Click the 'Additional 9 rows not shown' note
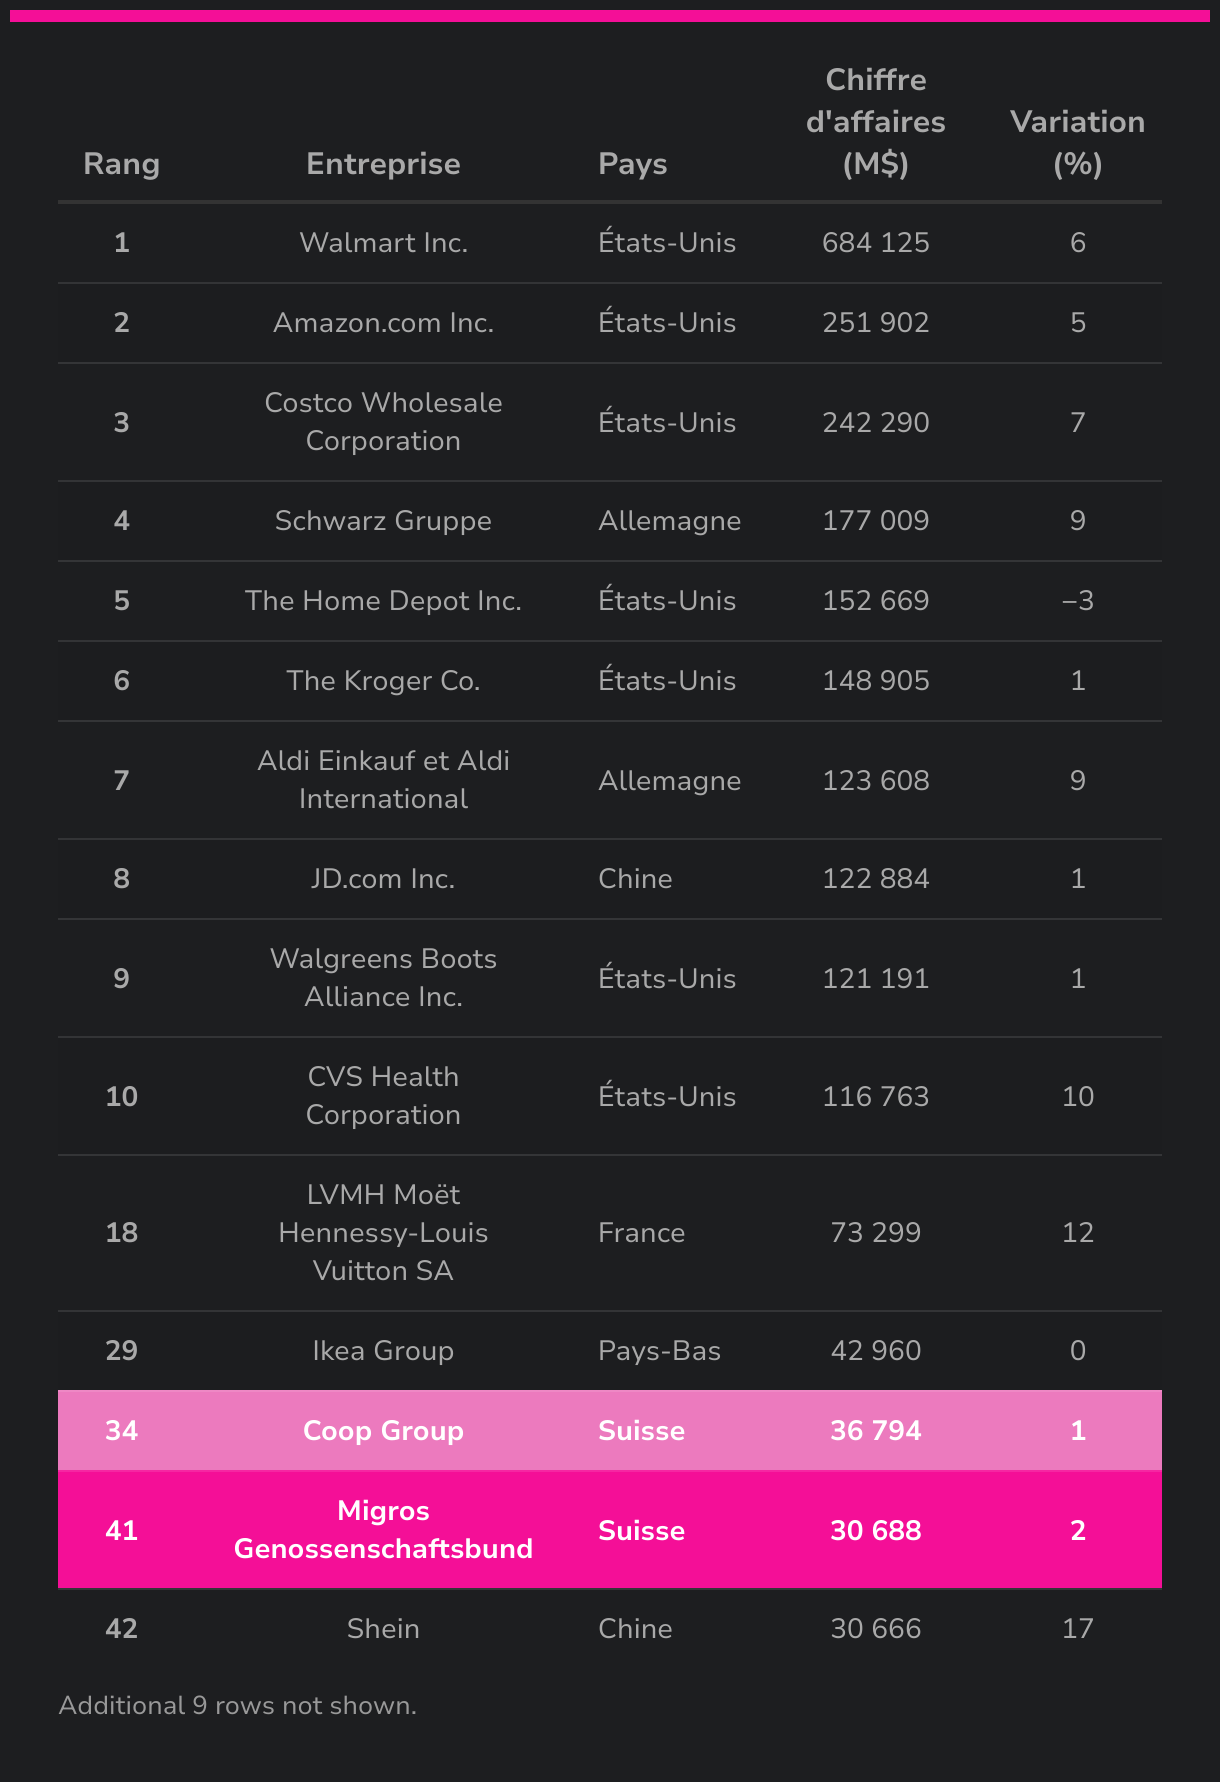The width and height of the screenshot is (1220, 1782). coord(238,1706)
